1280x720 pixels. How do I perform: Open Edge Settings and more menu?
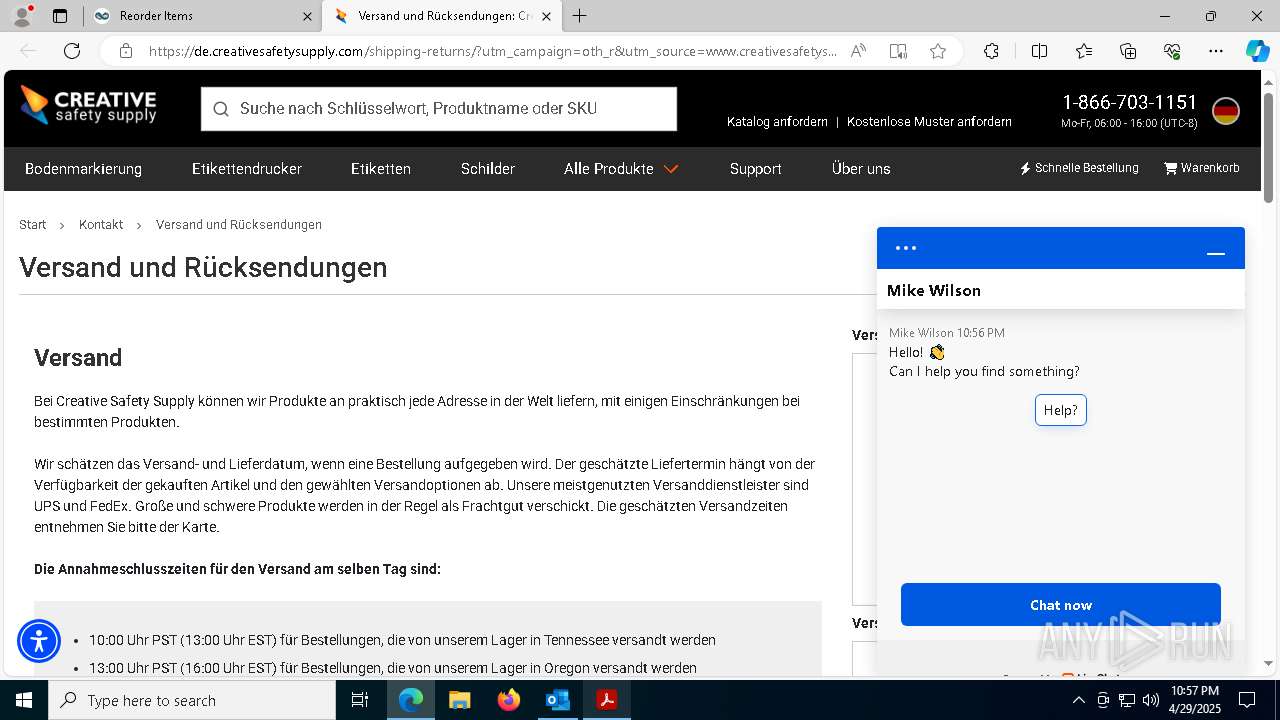coord(1216,51)
